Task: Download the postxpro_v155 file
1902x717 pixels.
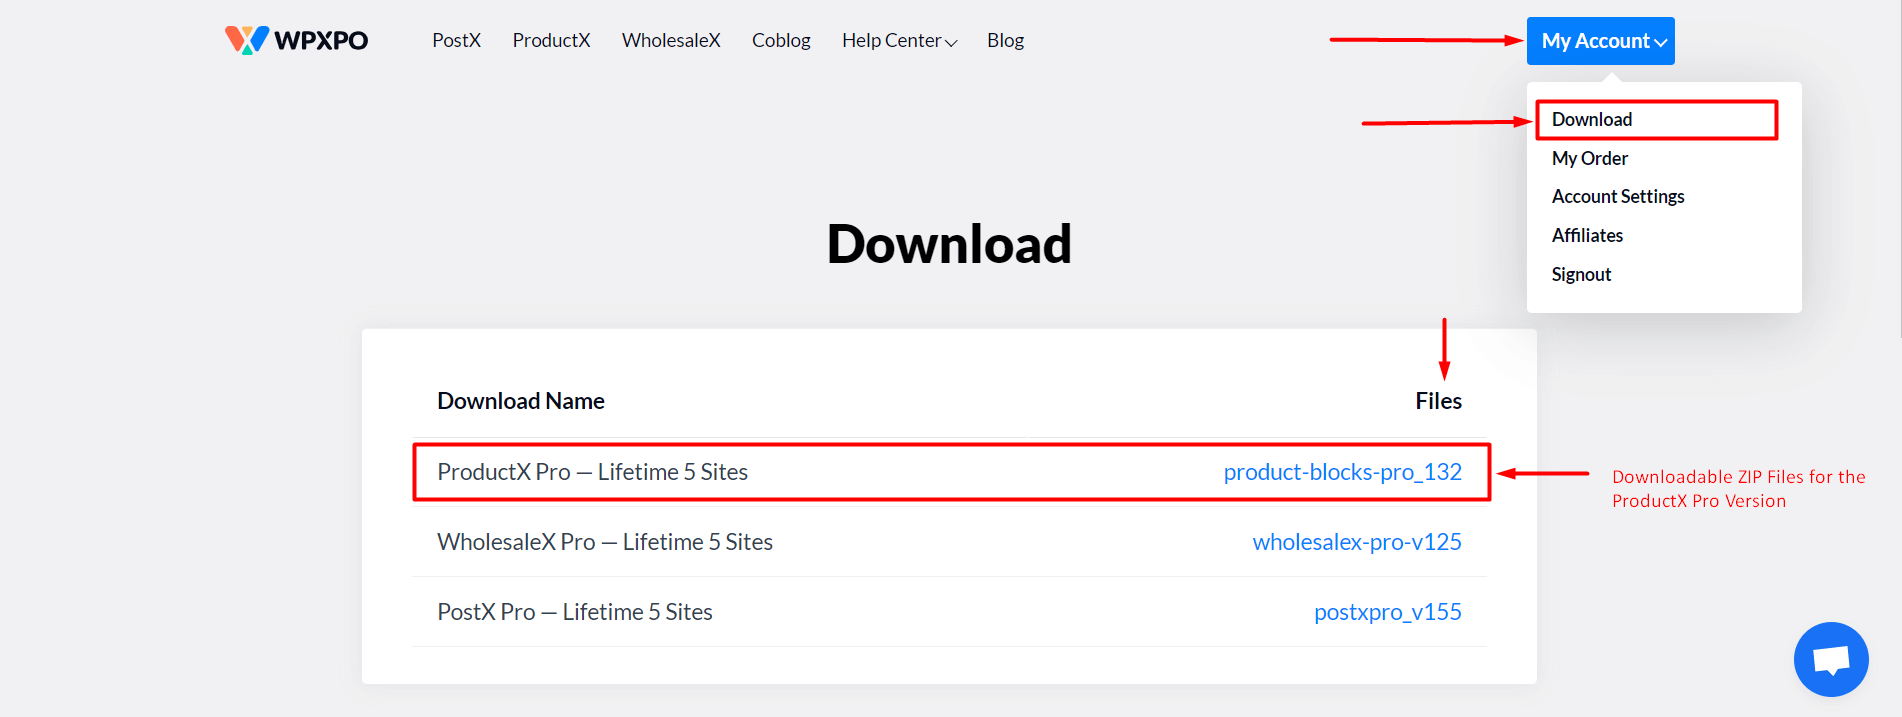Action: [1388, 612]
